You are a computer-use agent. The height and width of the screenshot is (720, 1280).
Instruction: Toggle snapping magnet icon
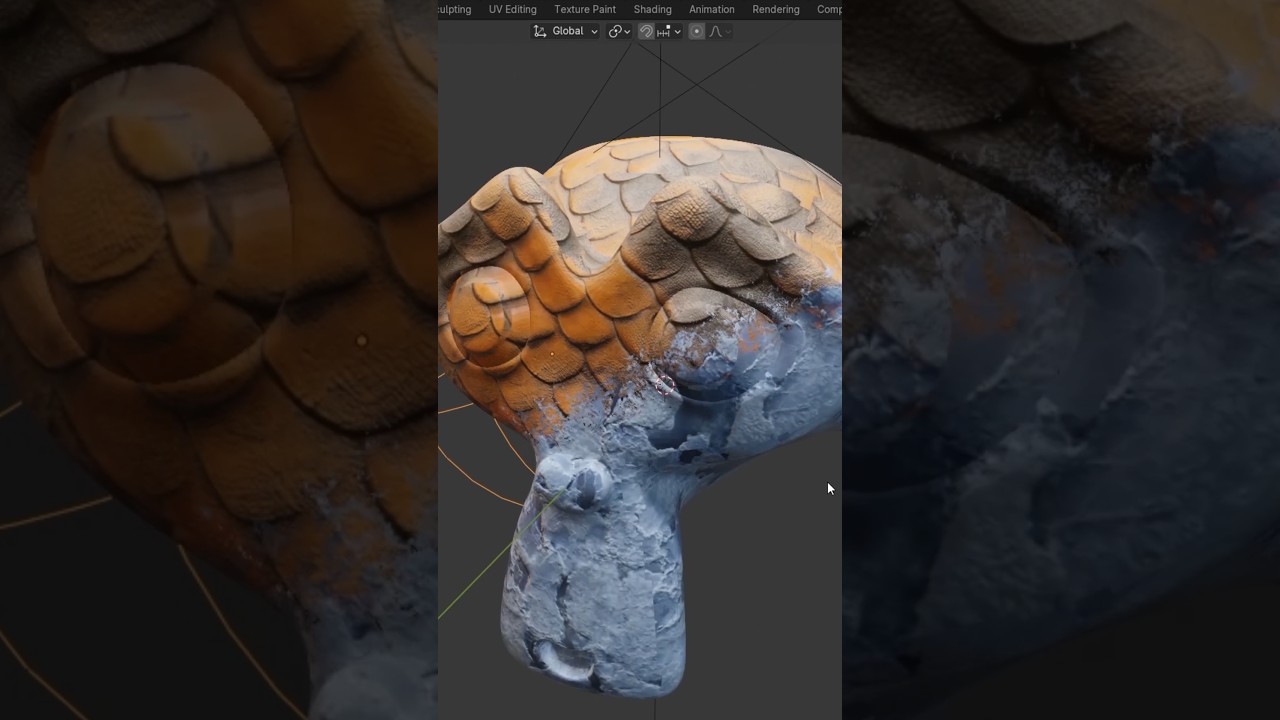click(x=646, y=31)
